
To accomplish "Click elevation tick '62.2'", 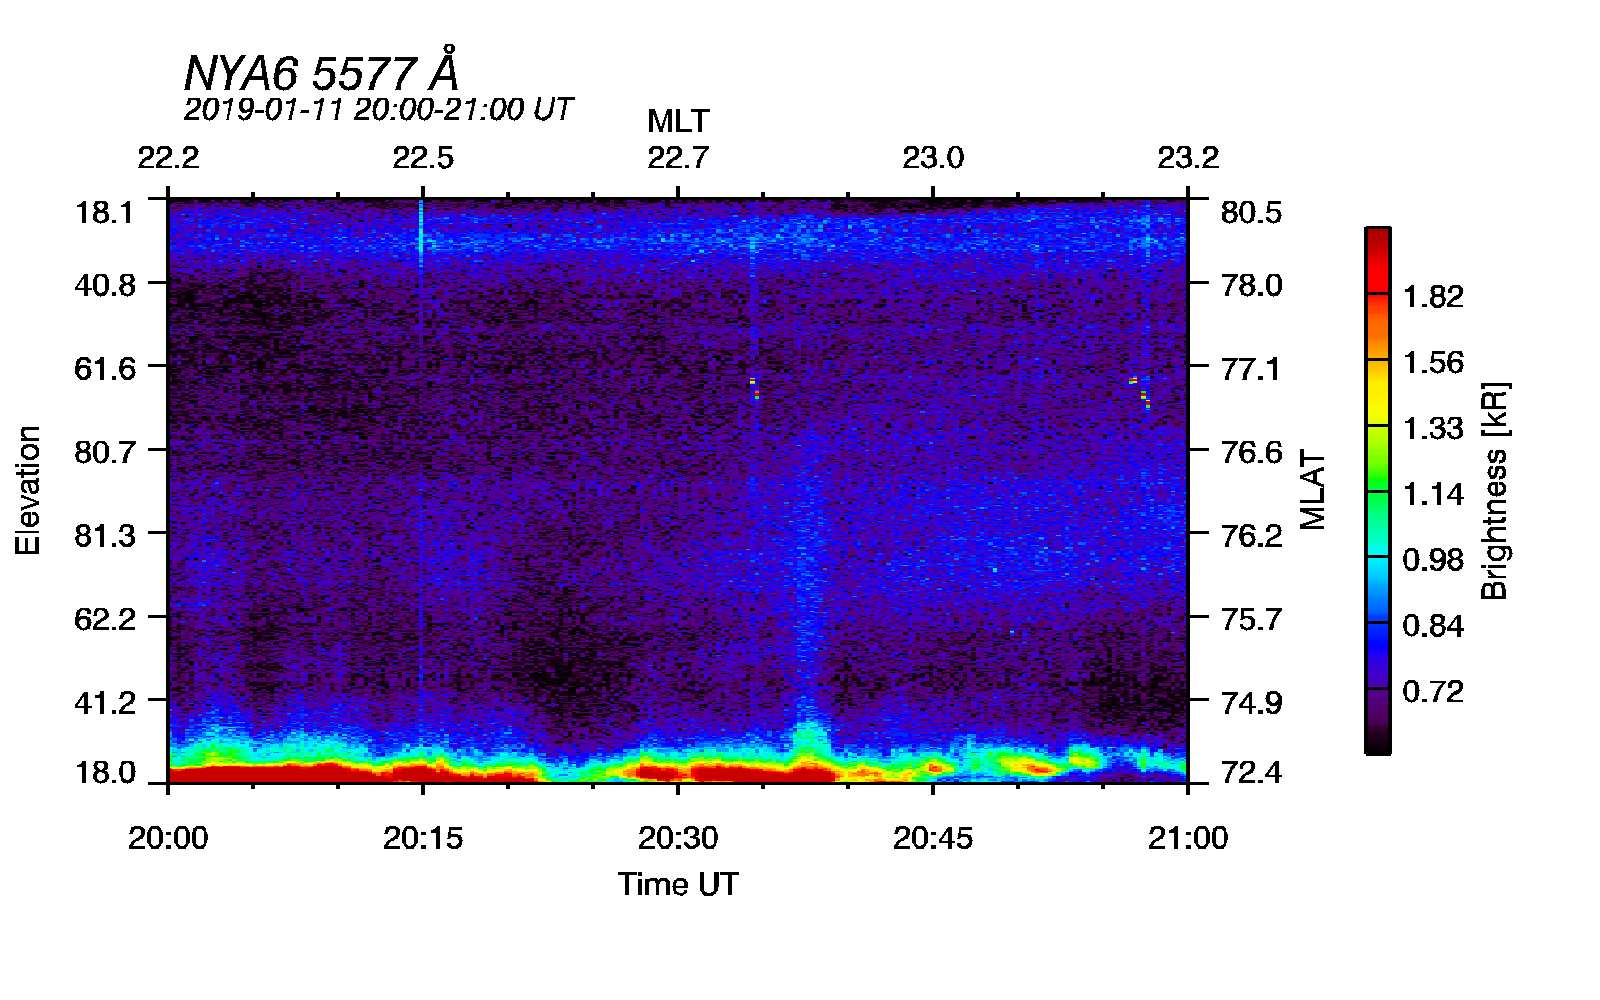I will [x=105, y=619].
